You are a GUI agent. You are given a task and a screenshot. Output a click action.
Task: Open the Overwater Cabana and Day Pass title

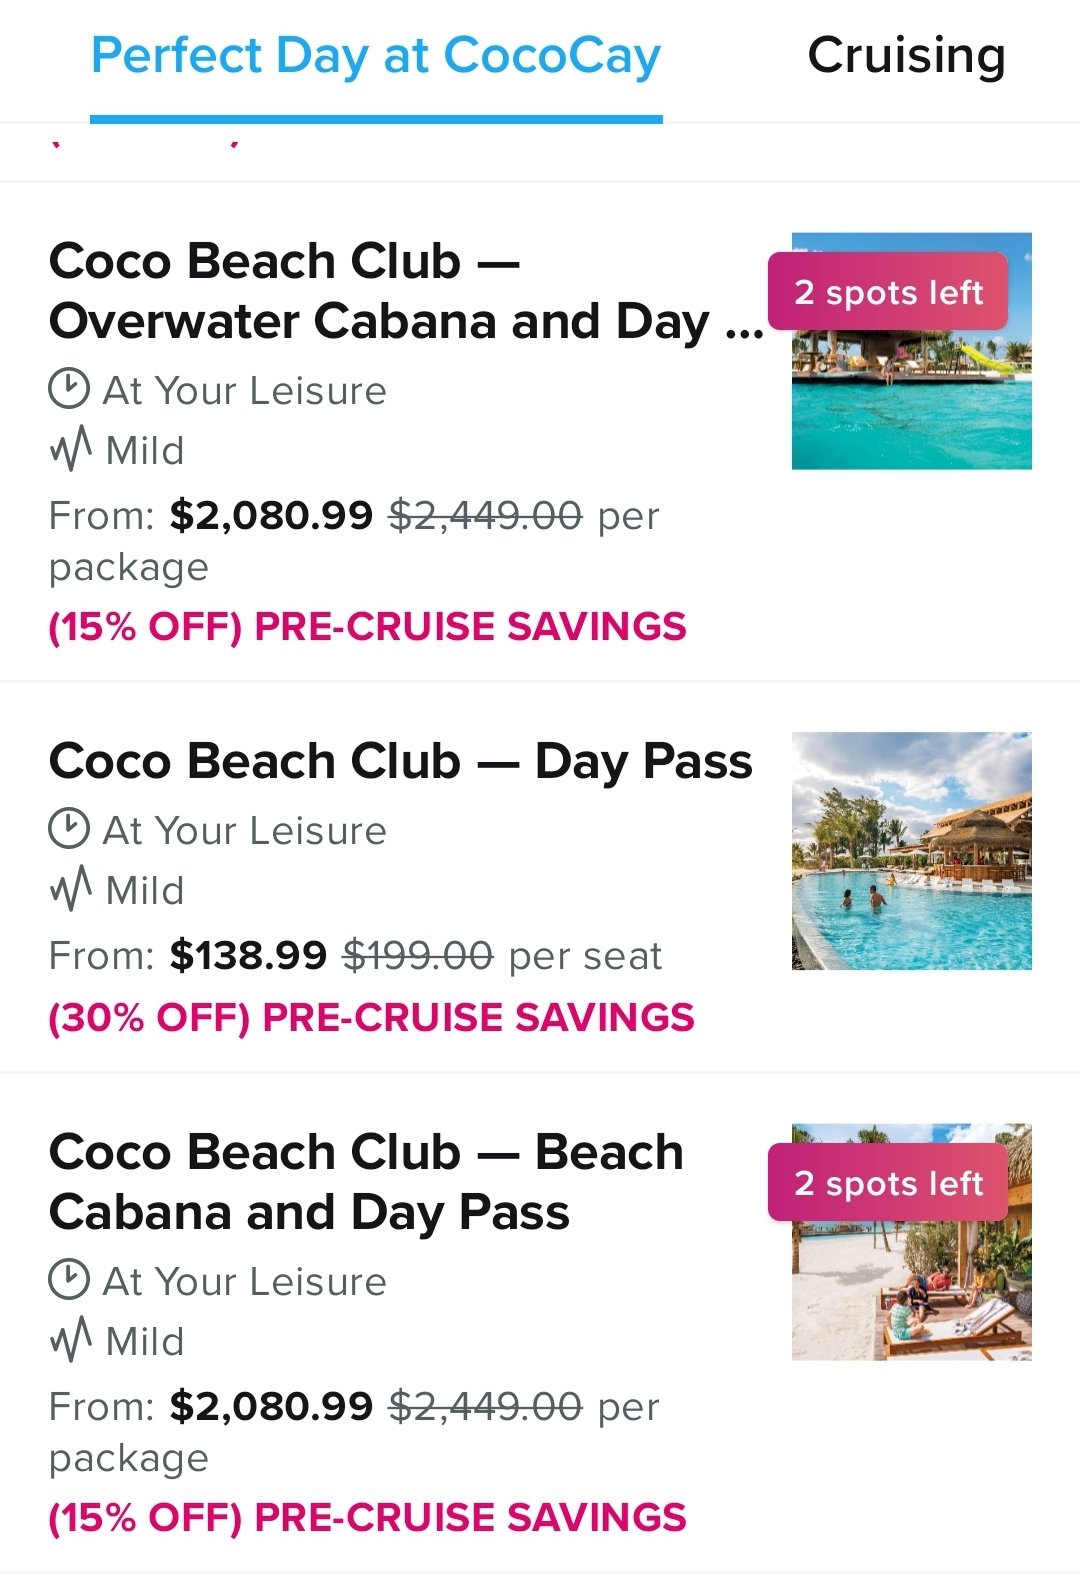point(406,291)
